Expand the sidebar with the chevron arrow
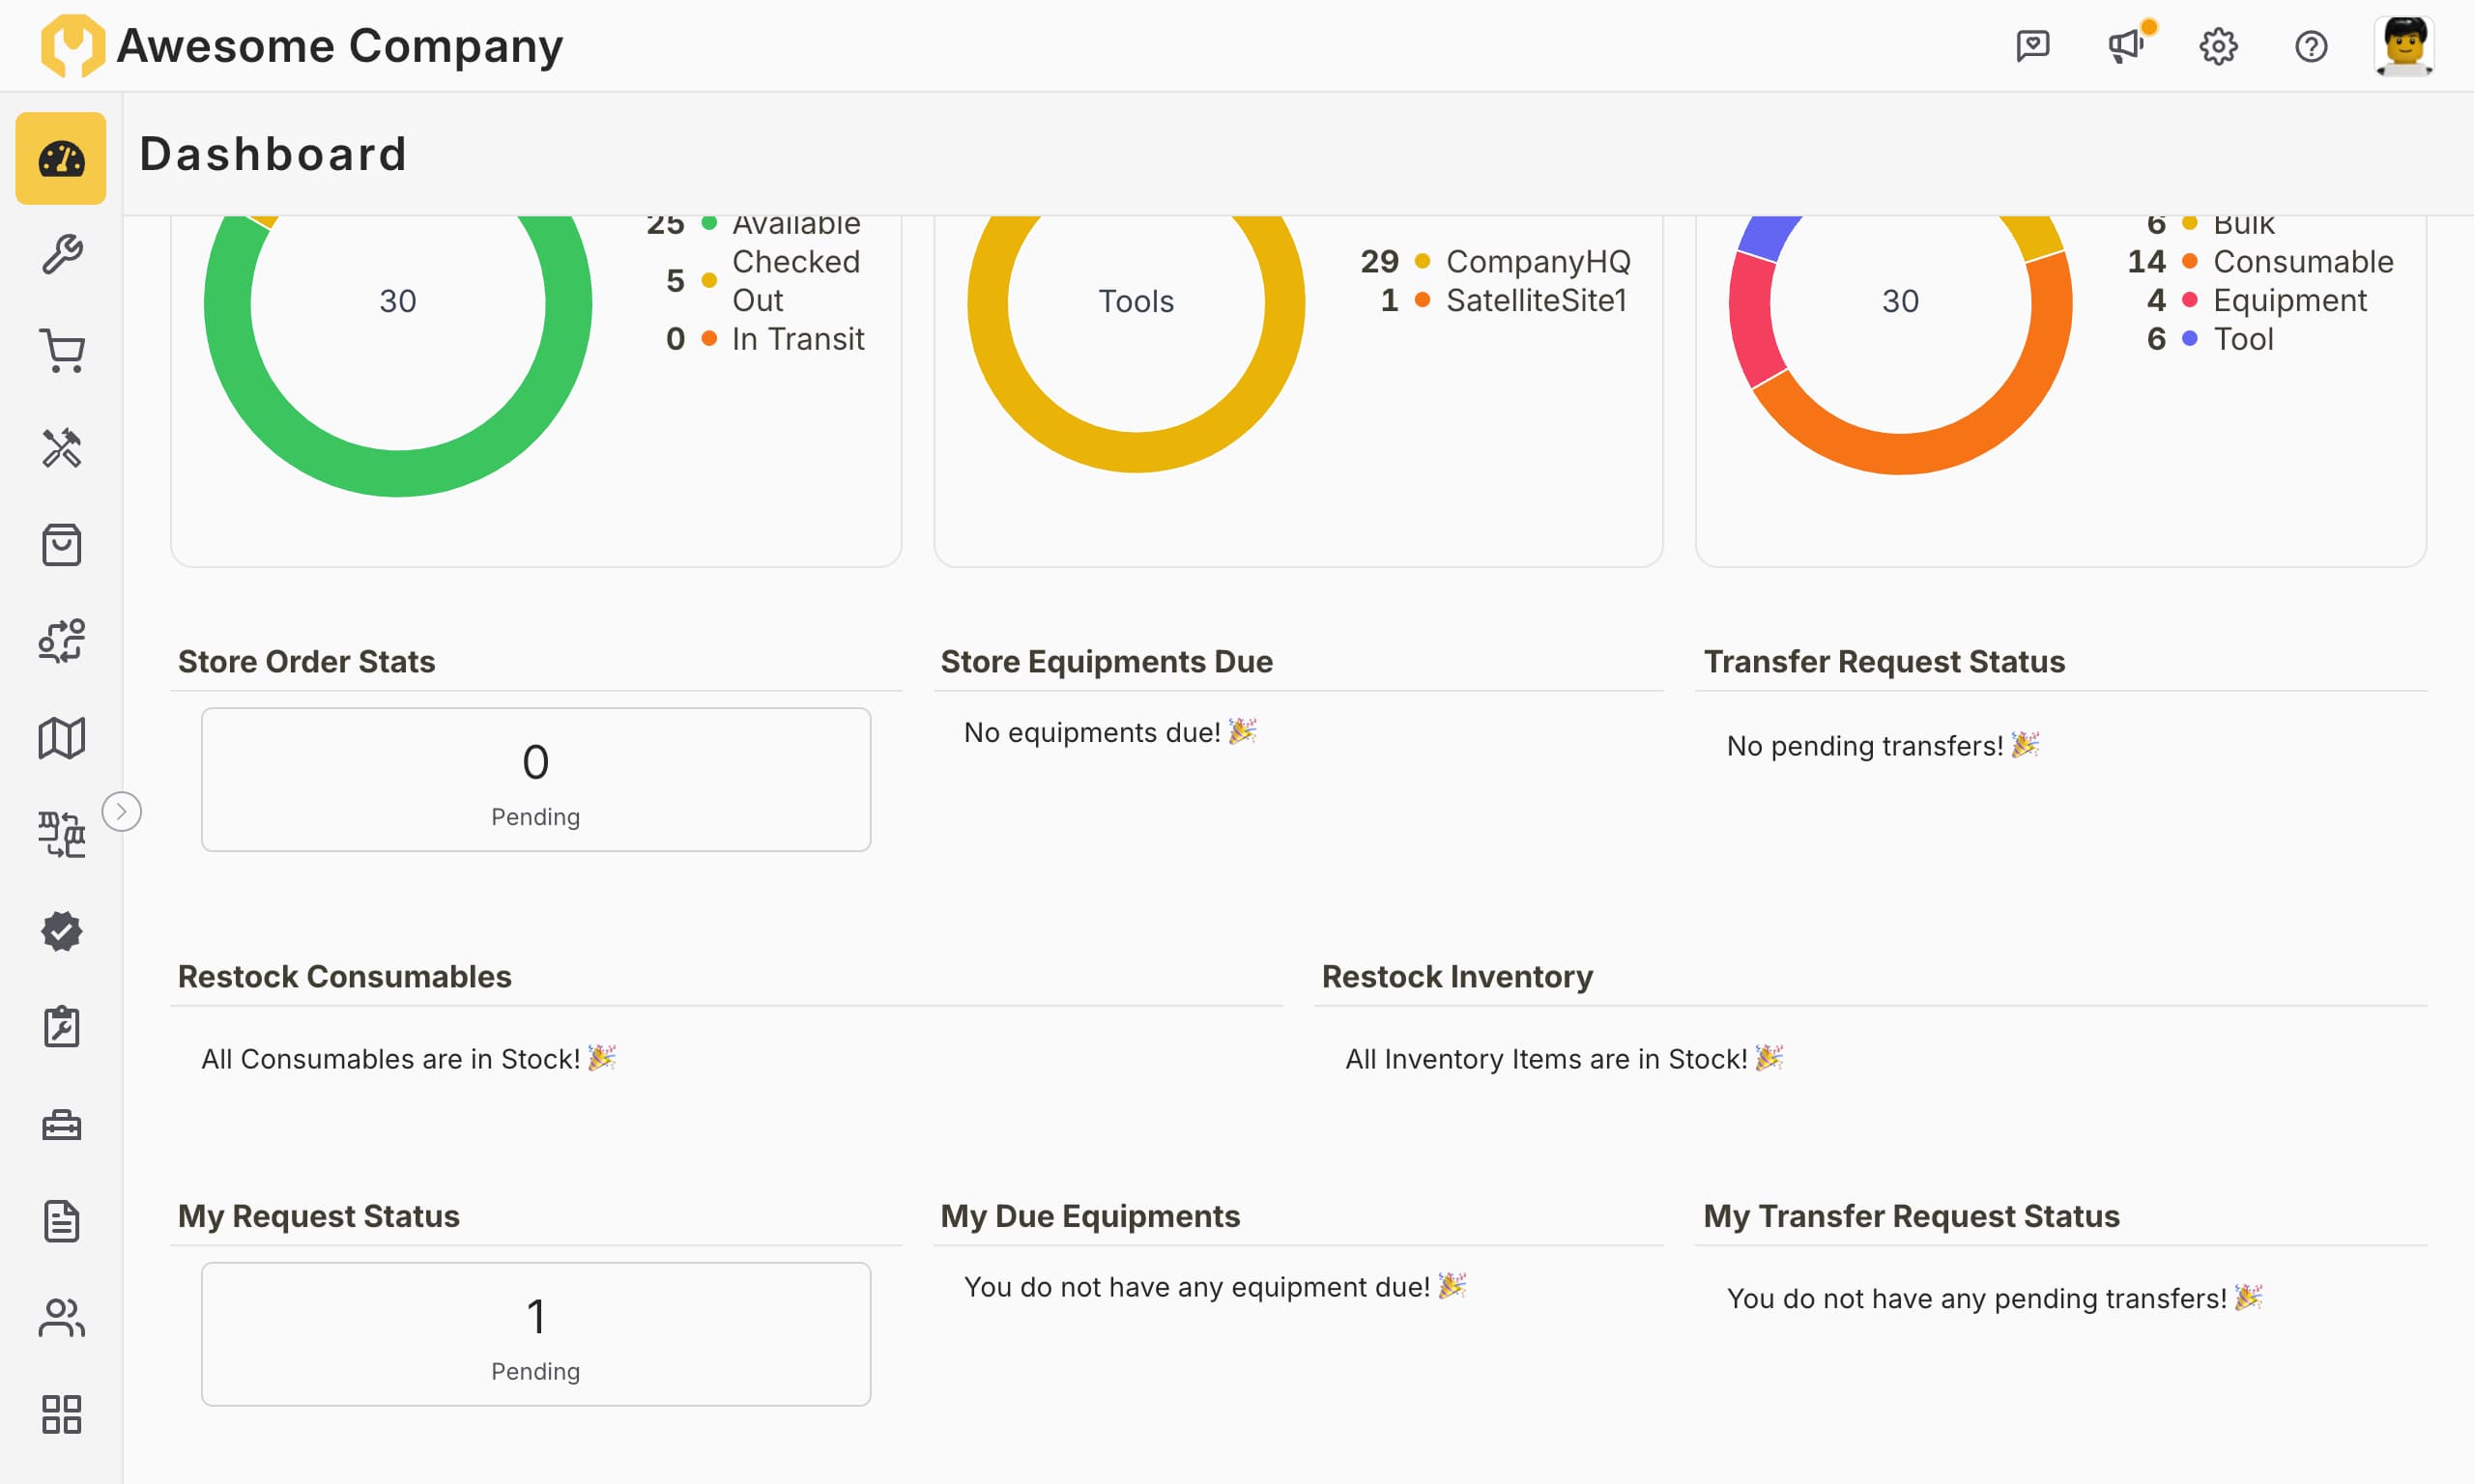2474x1484 pixels. (x=122, y=811)
